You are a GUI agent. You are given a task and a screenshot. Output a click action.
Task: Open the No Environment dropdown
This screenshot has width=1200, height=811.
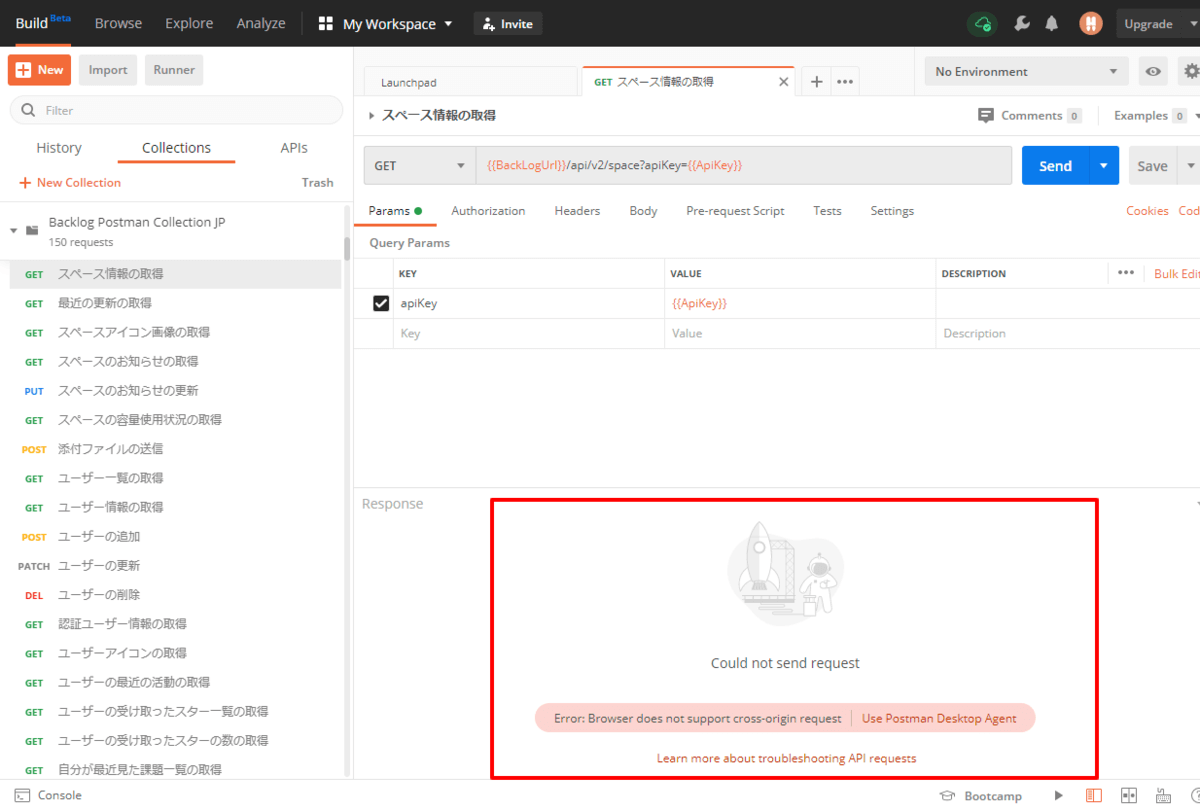pos(1025,71)
